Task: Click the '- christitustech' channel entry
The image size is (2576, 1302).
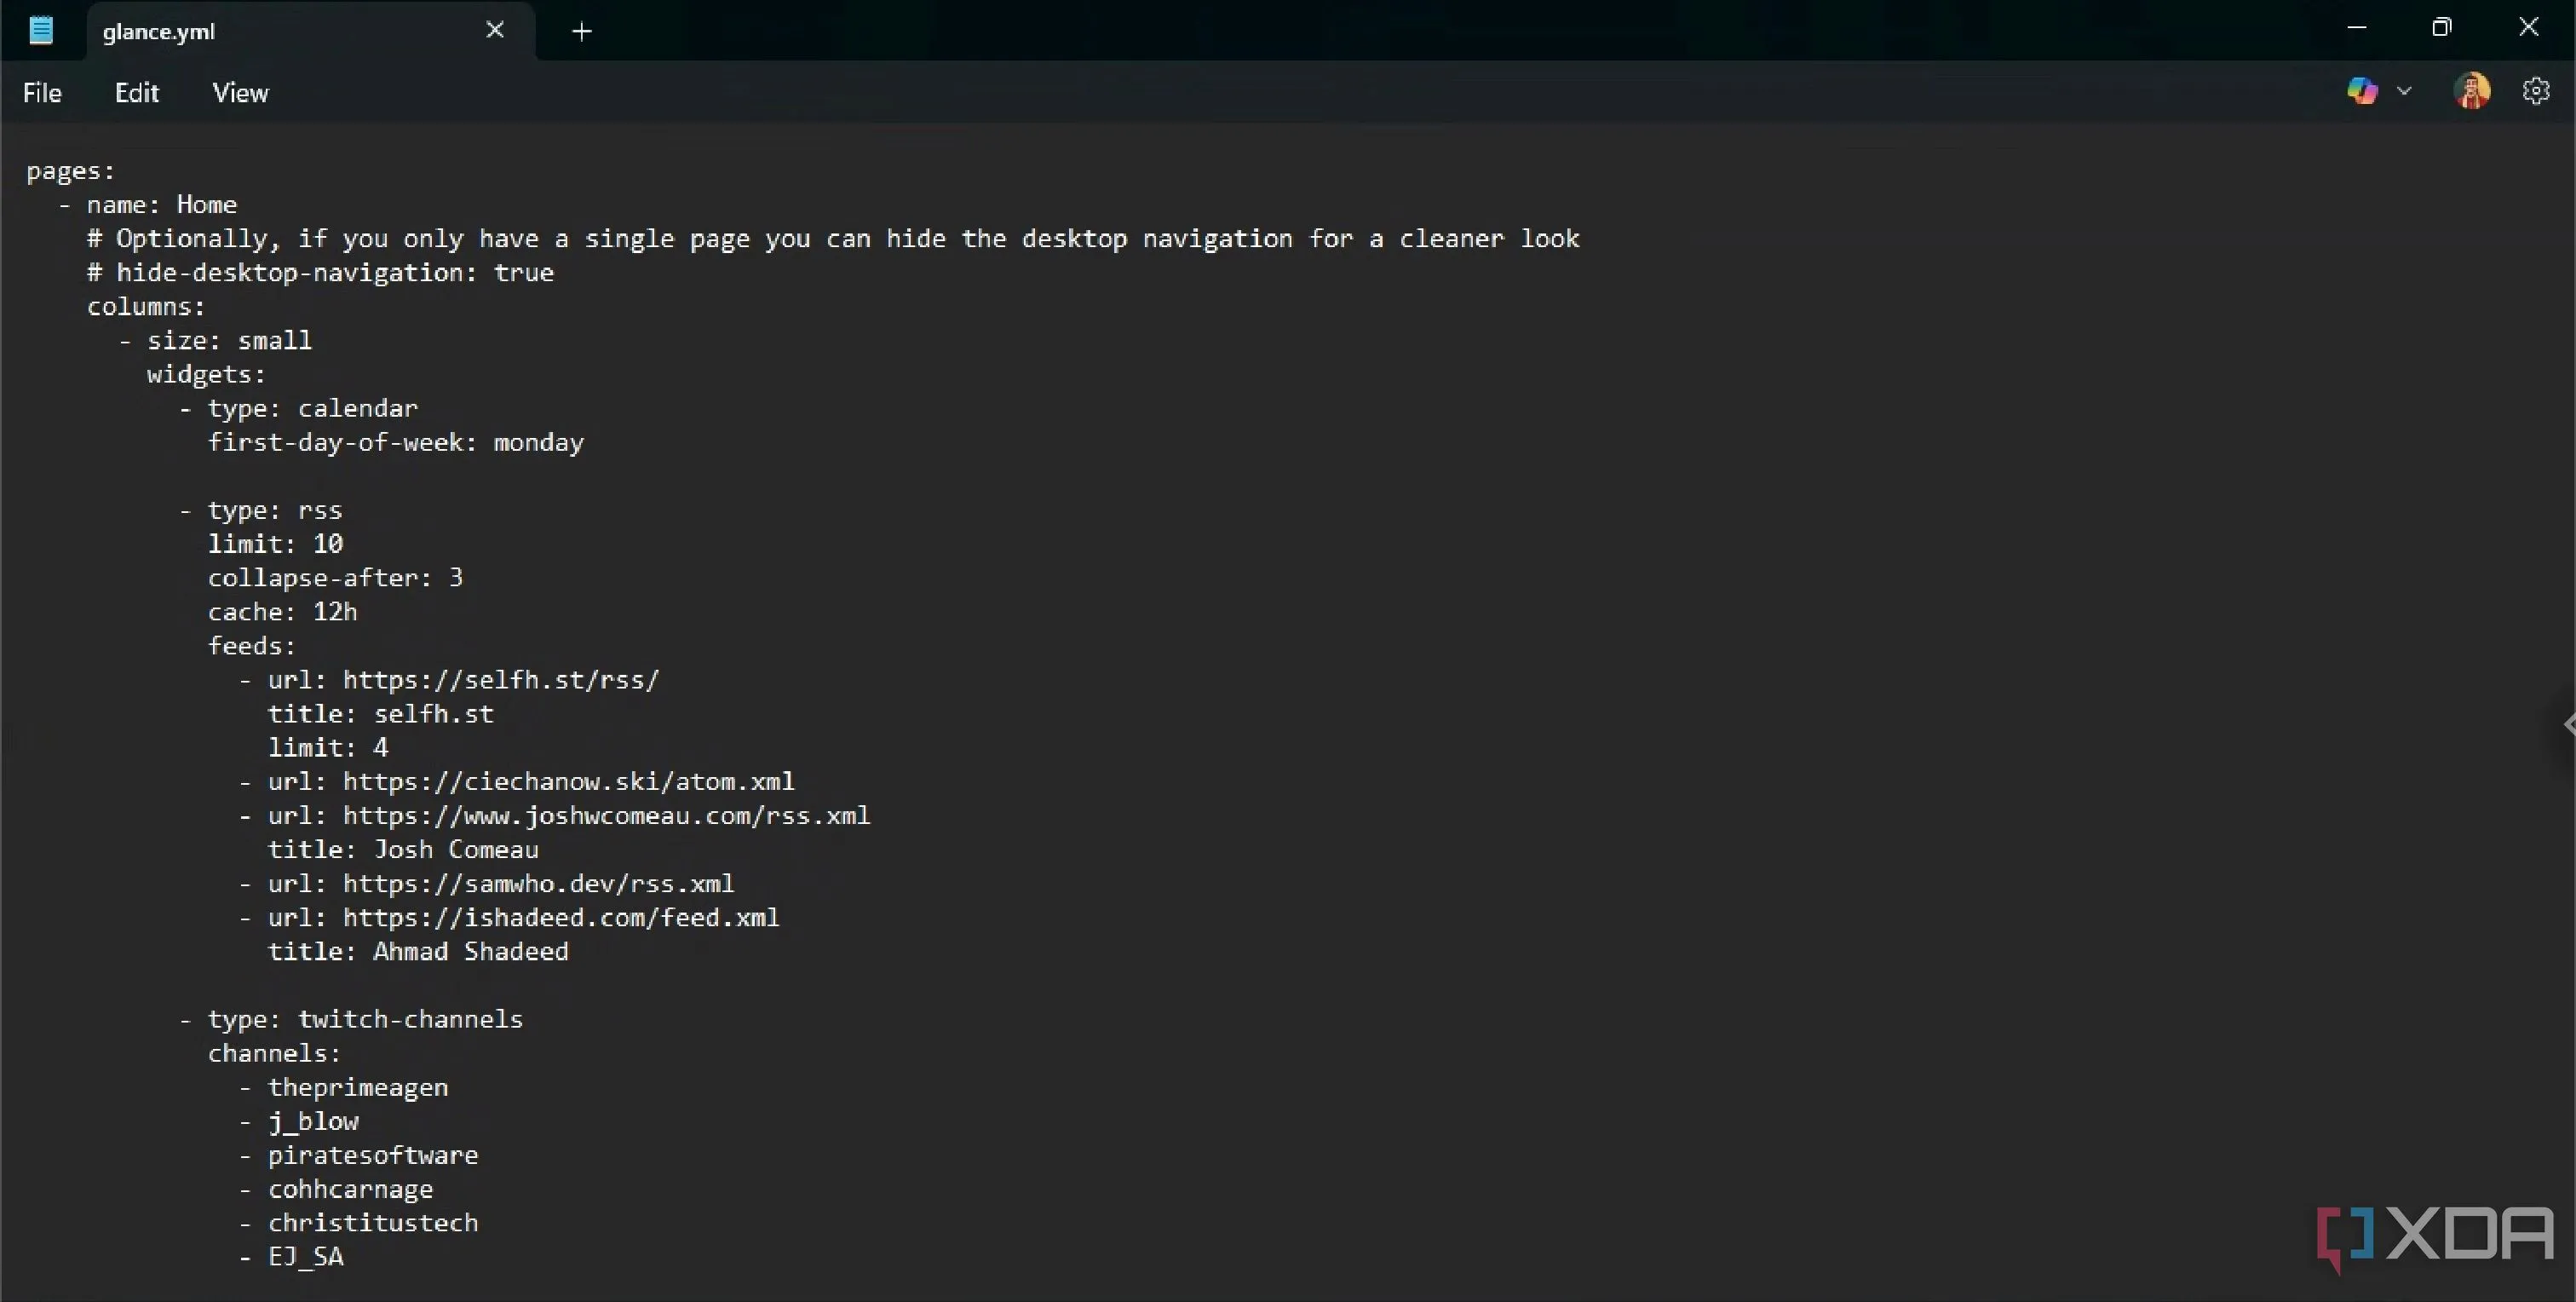Action: pyautogui.click(x=358, y=1224)
